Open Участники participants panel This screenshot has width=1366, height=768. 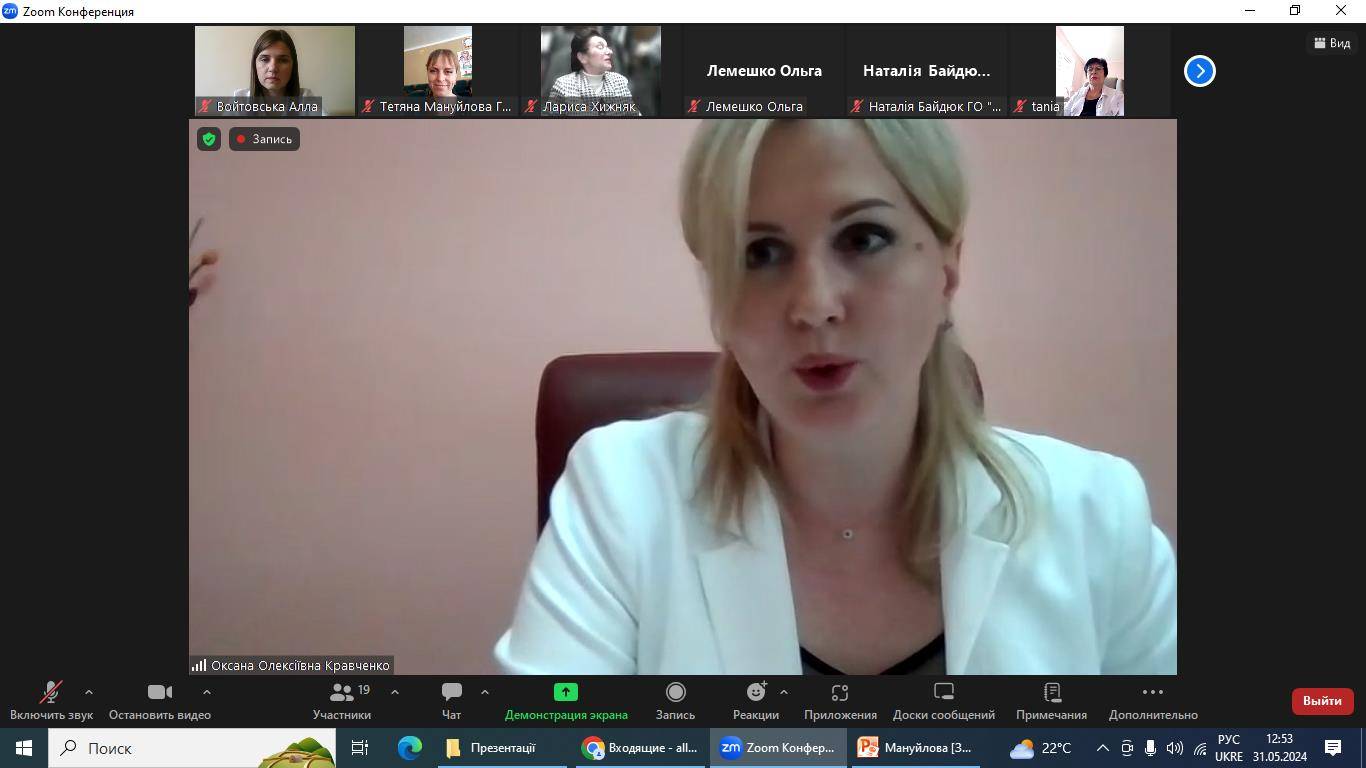[342, 701]
